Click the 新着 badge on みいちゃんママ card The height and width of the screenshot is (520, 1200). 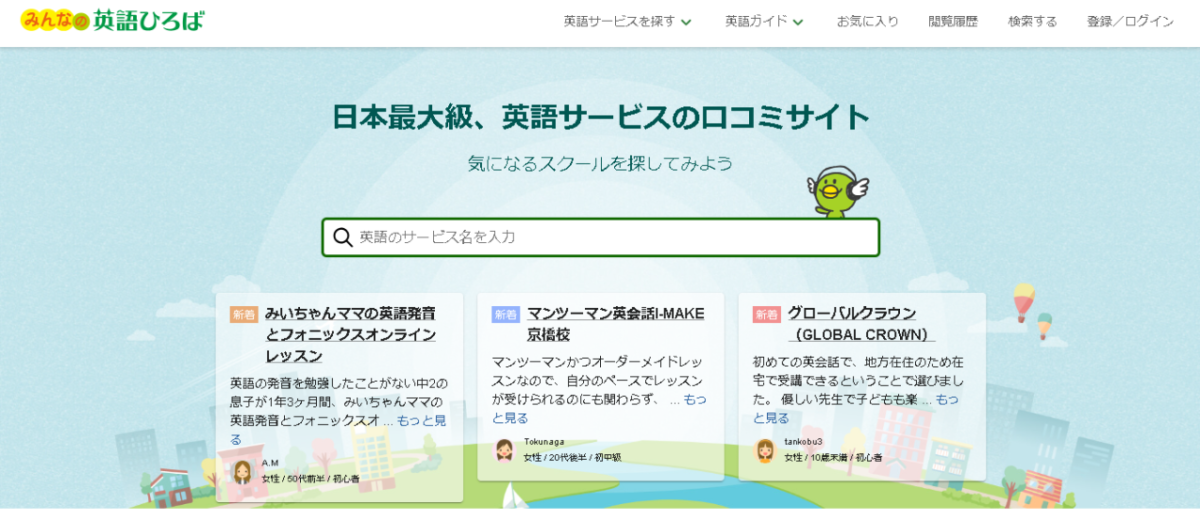coord(244,314)
